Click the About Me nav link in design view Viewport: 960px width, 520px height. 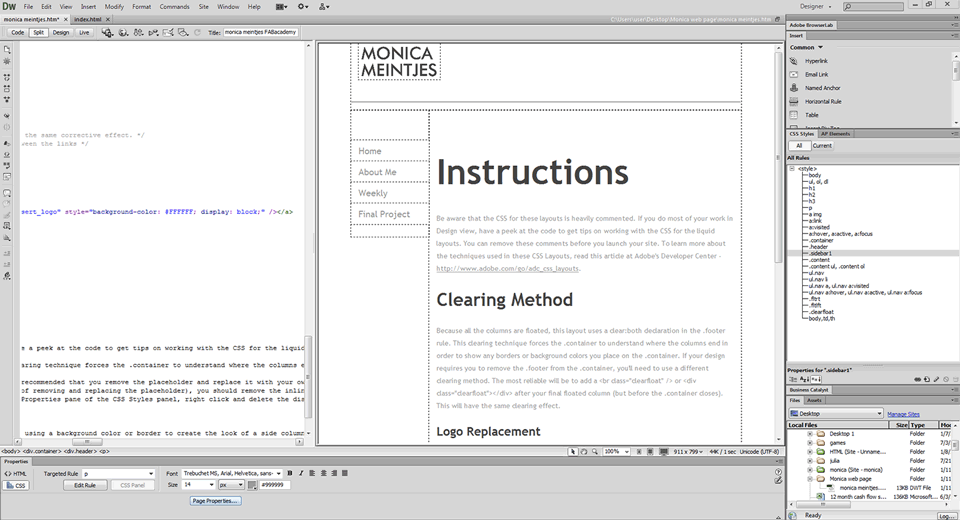(377, 172)
